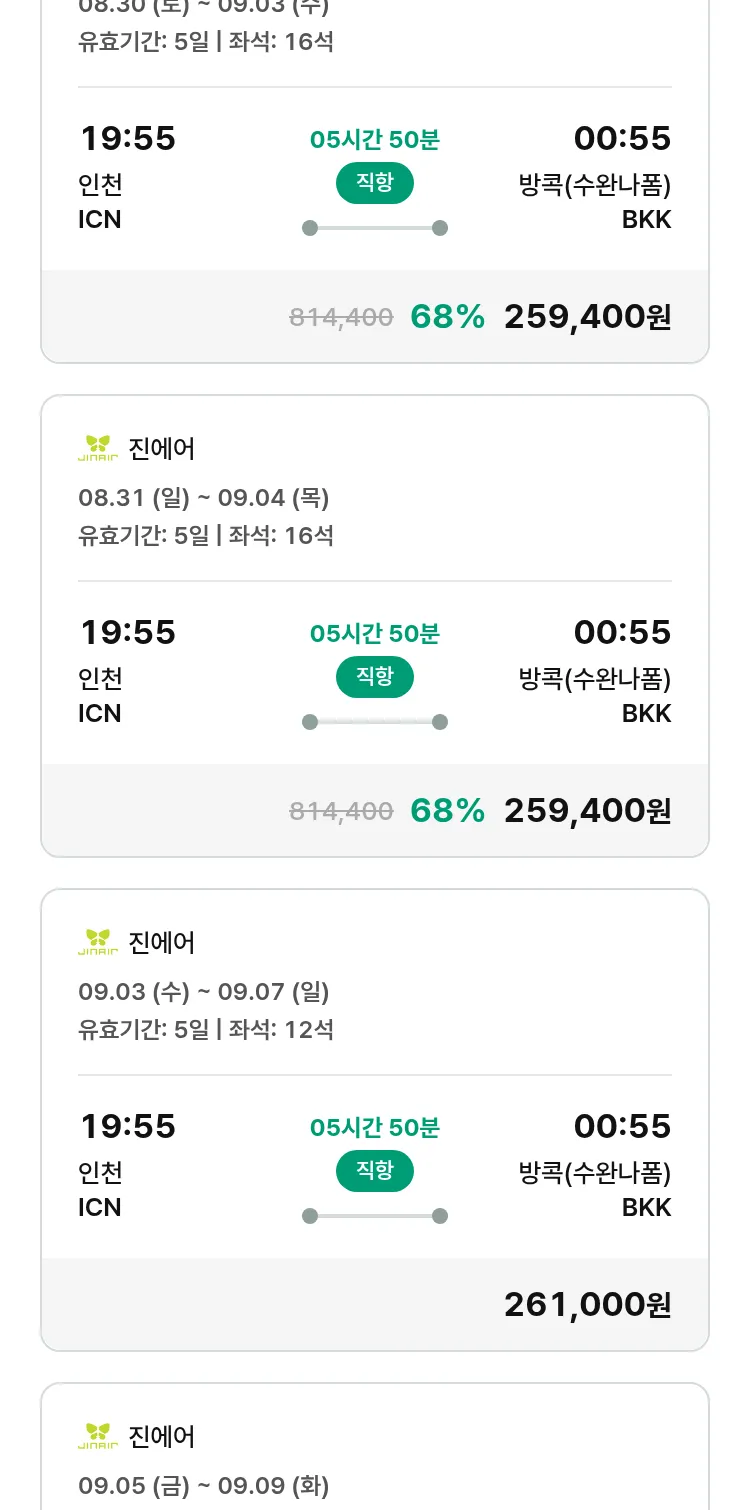Tap the Jin Air logo on the 09.05 flight
Image resolution: width=750 pixels, height=1510 pixels.
coord(98,1436)
